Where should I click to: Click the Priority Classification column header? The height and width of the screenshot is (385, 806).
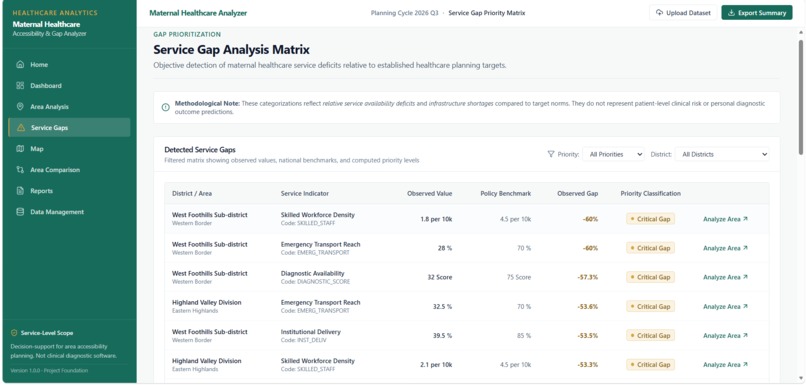coord(650,194)
